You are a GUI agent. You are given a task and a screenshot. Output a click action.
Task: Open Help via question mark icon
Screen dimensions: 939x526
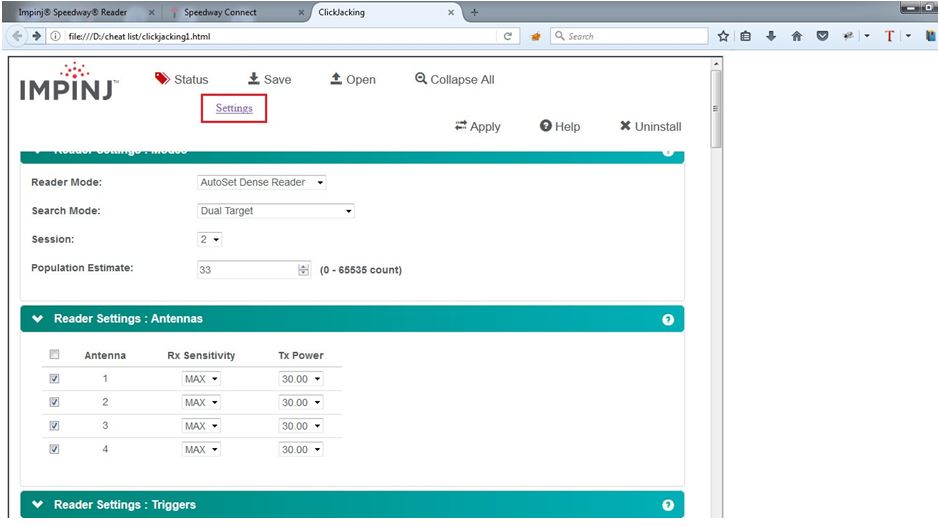(x=546, y=126)
